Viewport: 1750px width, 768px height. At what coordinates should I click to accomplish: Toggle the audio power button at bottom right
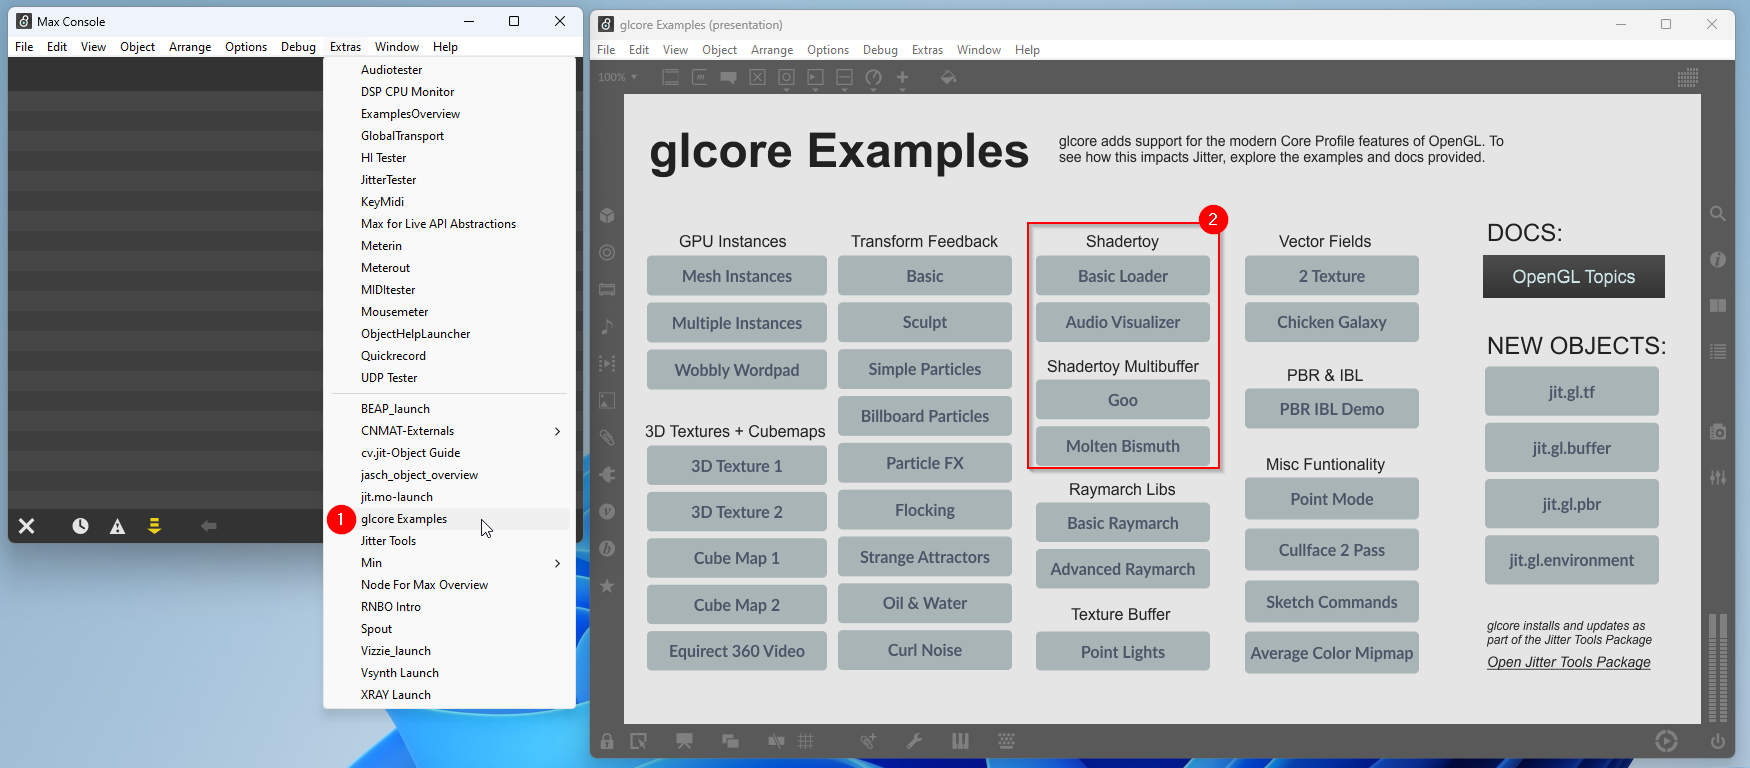[1718, 741]
